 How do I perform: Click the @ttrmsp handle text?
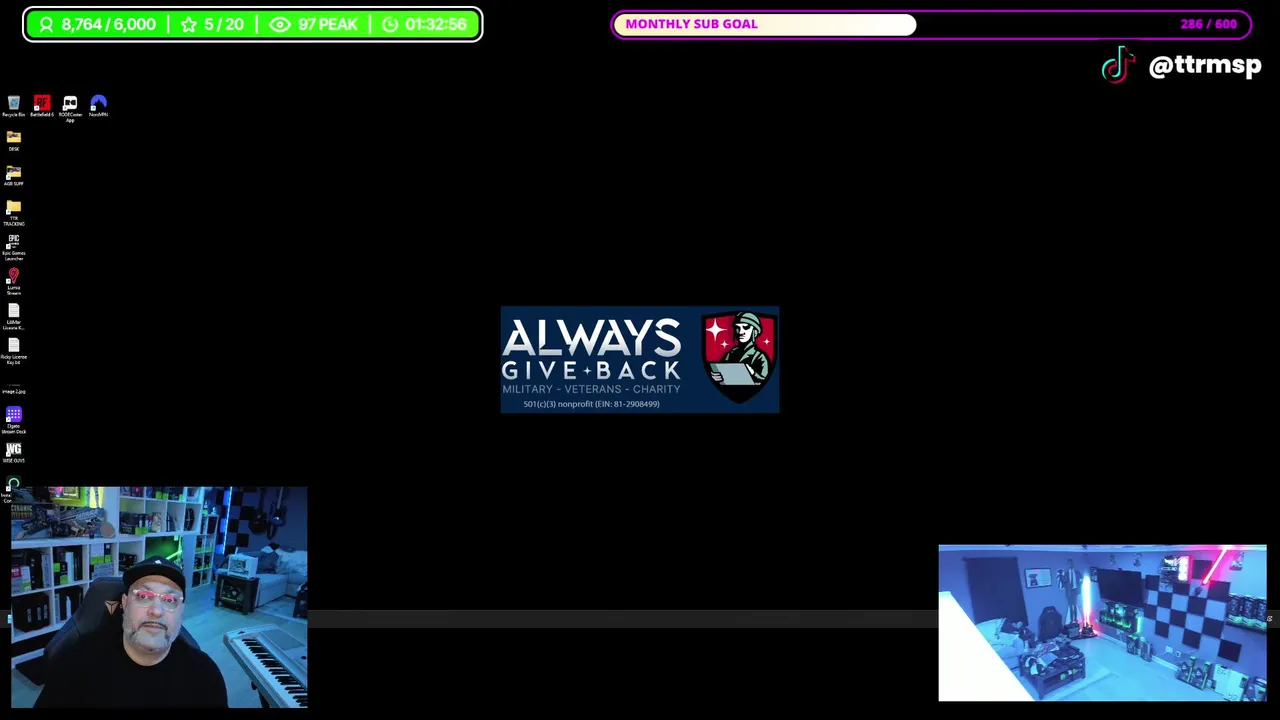tap(1205, 65)
